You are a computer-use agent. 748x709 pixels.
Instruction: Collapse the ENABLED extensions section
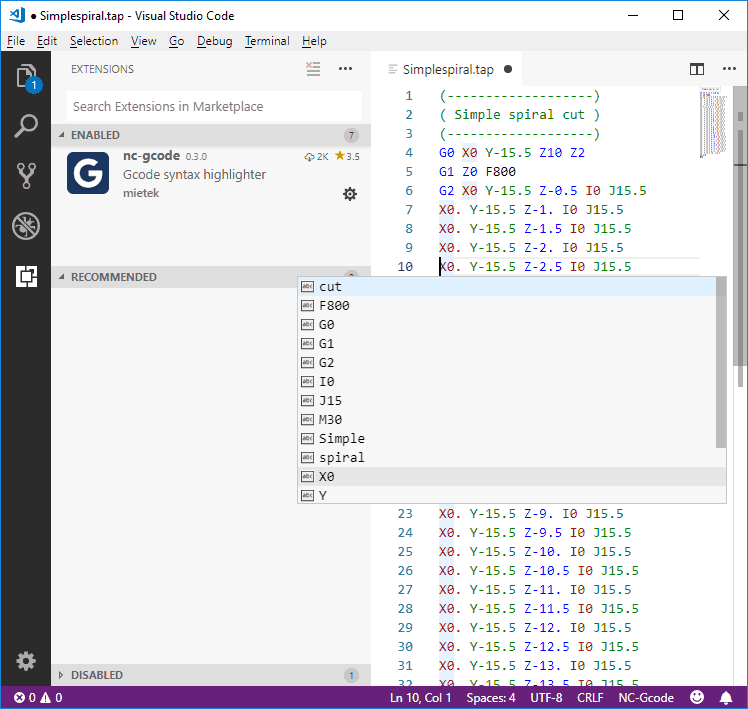[x=211, y=135]
